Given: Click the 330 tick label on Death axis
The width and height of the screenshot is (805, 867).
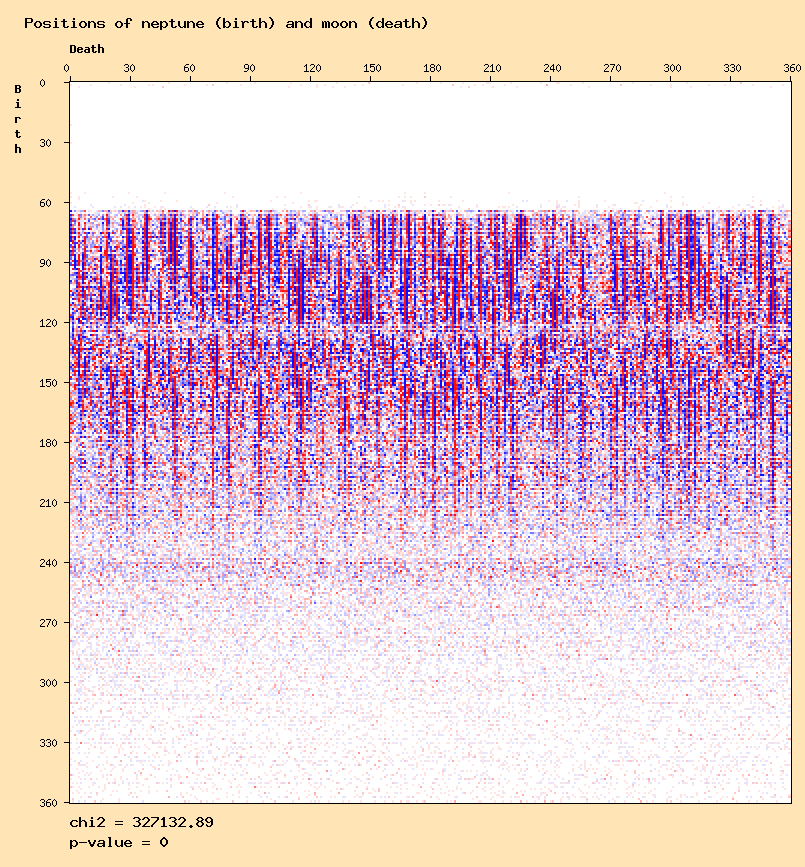Looking at the screenshot, I should (732, 68).
